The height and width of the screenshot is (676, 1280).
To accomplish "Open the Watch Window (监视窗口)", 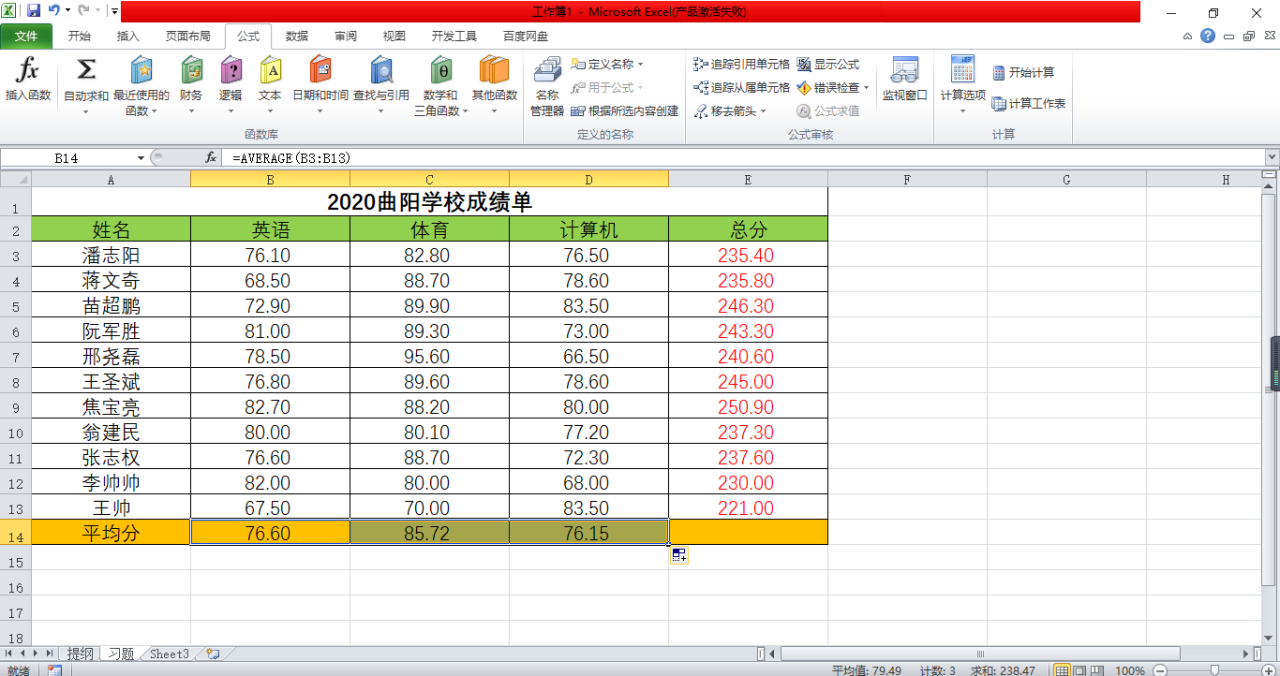I will pyautogui.click(x=905, y=80).
